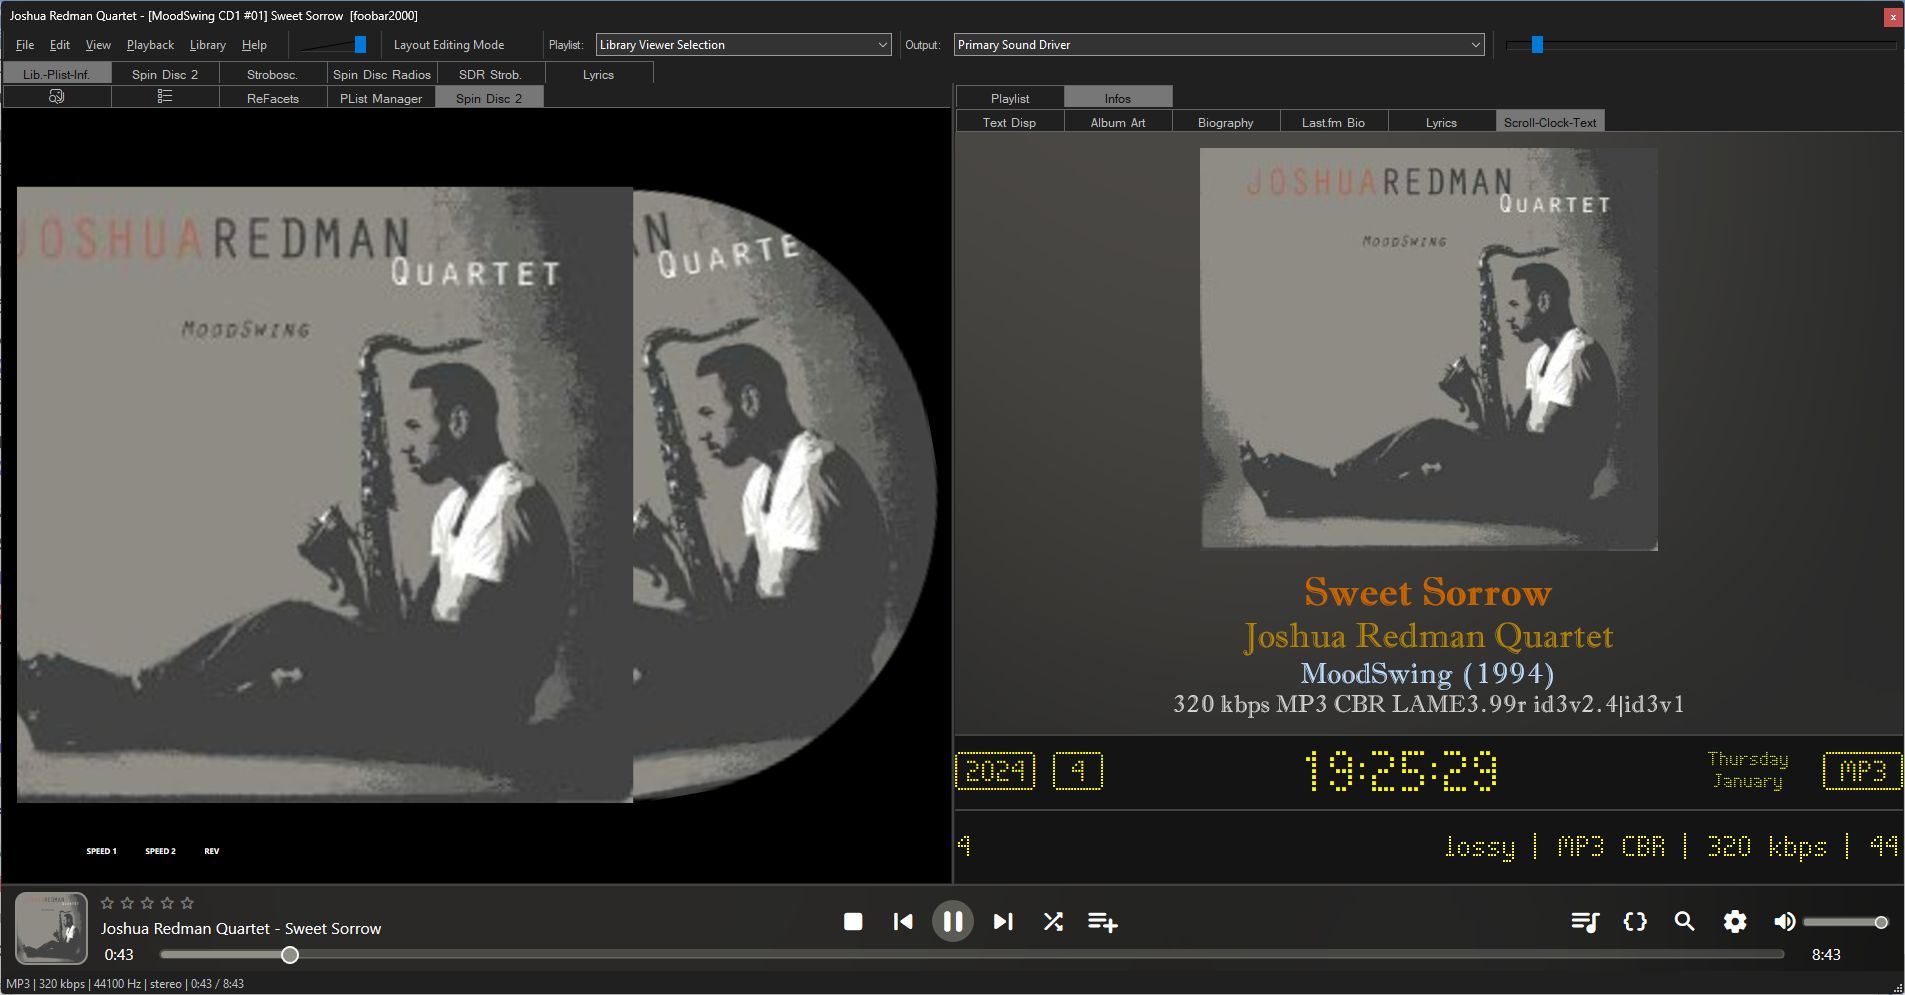Select the Scroll-Clock-Text tab
The width and height of the screenshot is (1905, 995).
click(x=1550, y=122)
